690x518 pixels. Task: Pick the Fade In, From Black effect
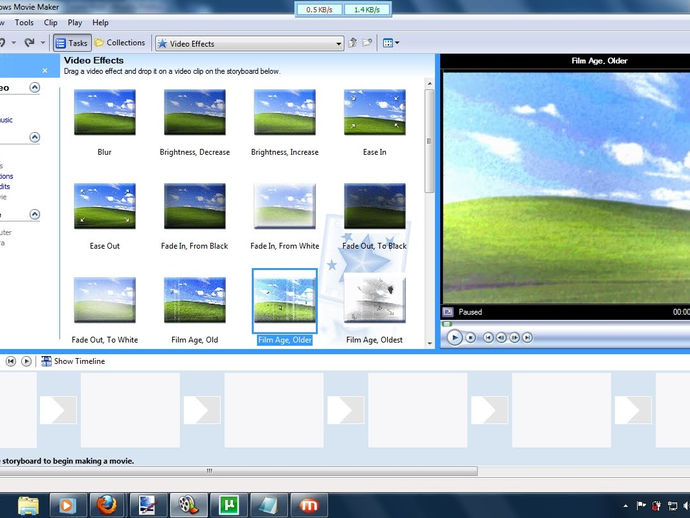click(195, 206)
